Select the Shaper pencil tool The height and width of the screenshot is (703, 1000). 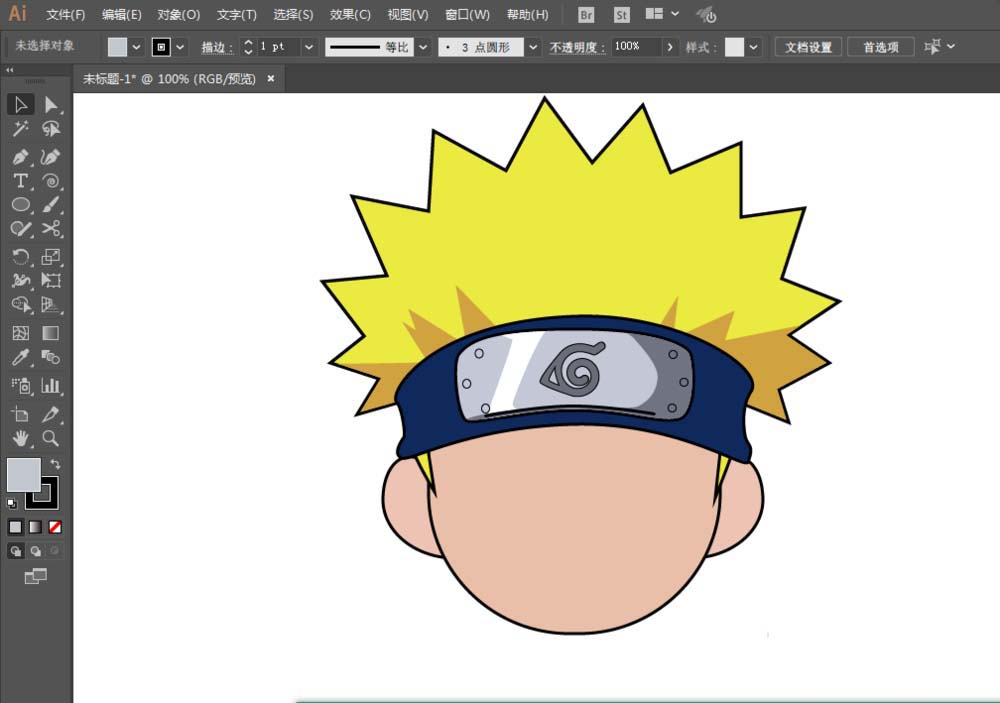pyautogui.click(x=20, y=229)
